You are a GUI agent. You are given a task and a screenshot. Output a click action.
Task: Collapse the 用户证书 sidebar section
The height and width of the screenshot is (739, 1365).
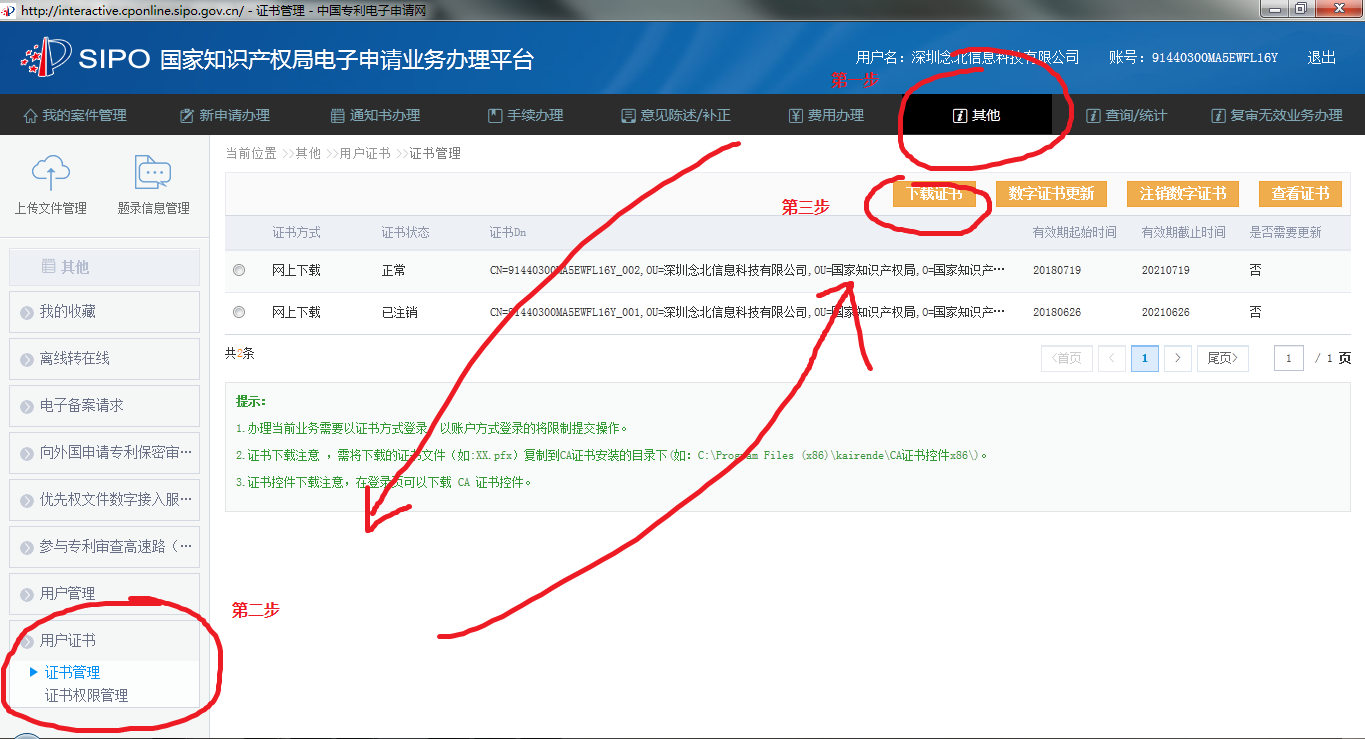(104, 641)
